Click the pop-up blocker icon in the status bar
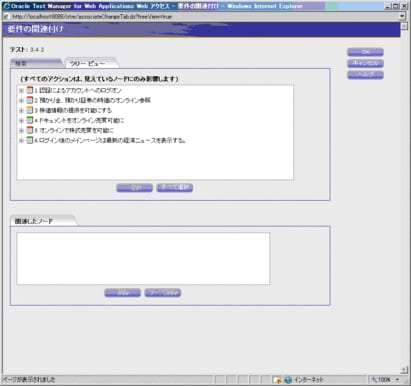The height and width of the screenshot is (386, 411). point(277,380)
